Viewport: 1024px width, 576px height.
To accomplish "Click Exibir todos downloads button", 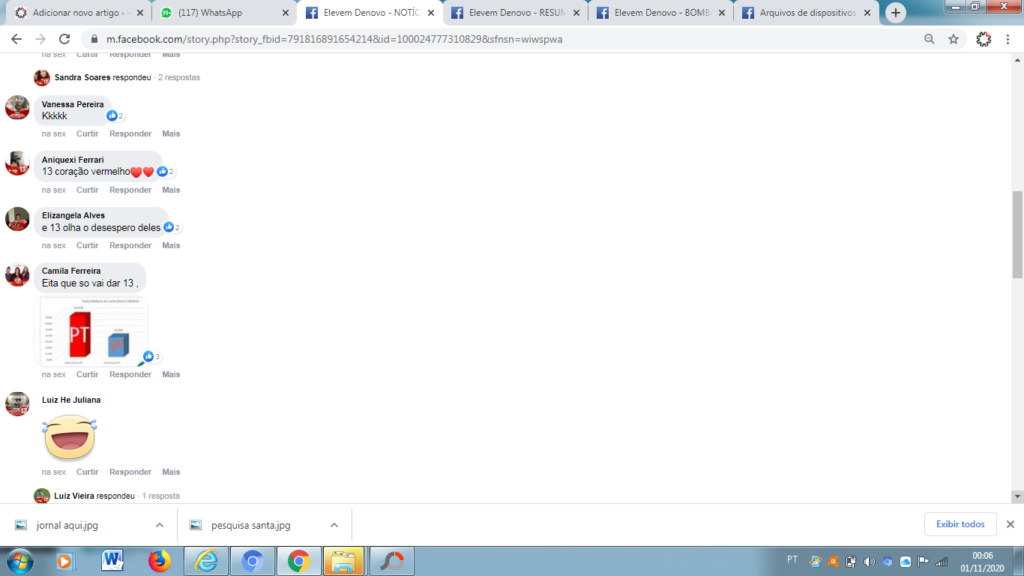I will (x=960, y=524).
